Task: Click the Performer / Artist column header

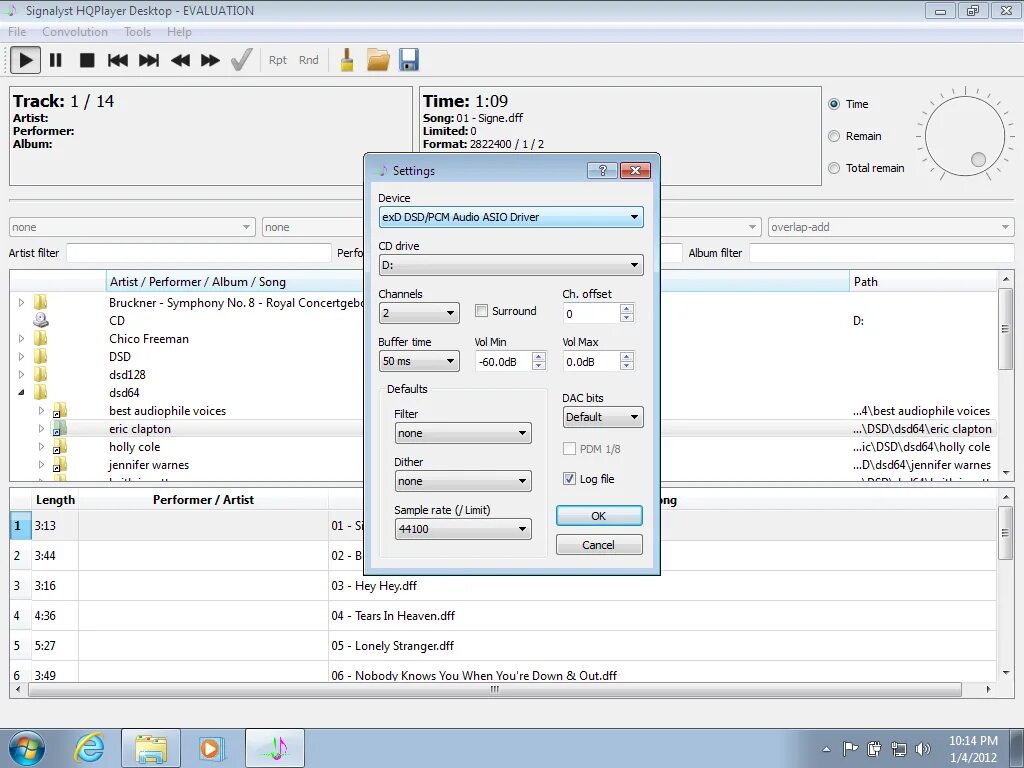Action: (203, 500)
